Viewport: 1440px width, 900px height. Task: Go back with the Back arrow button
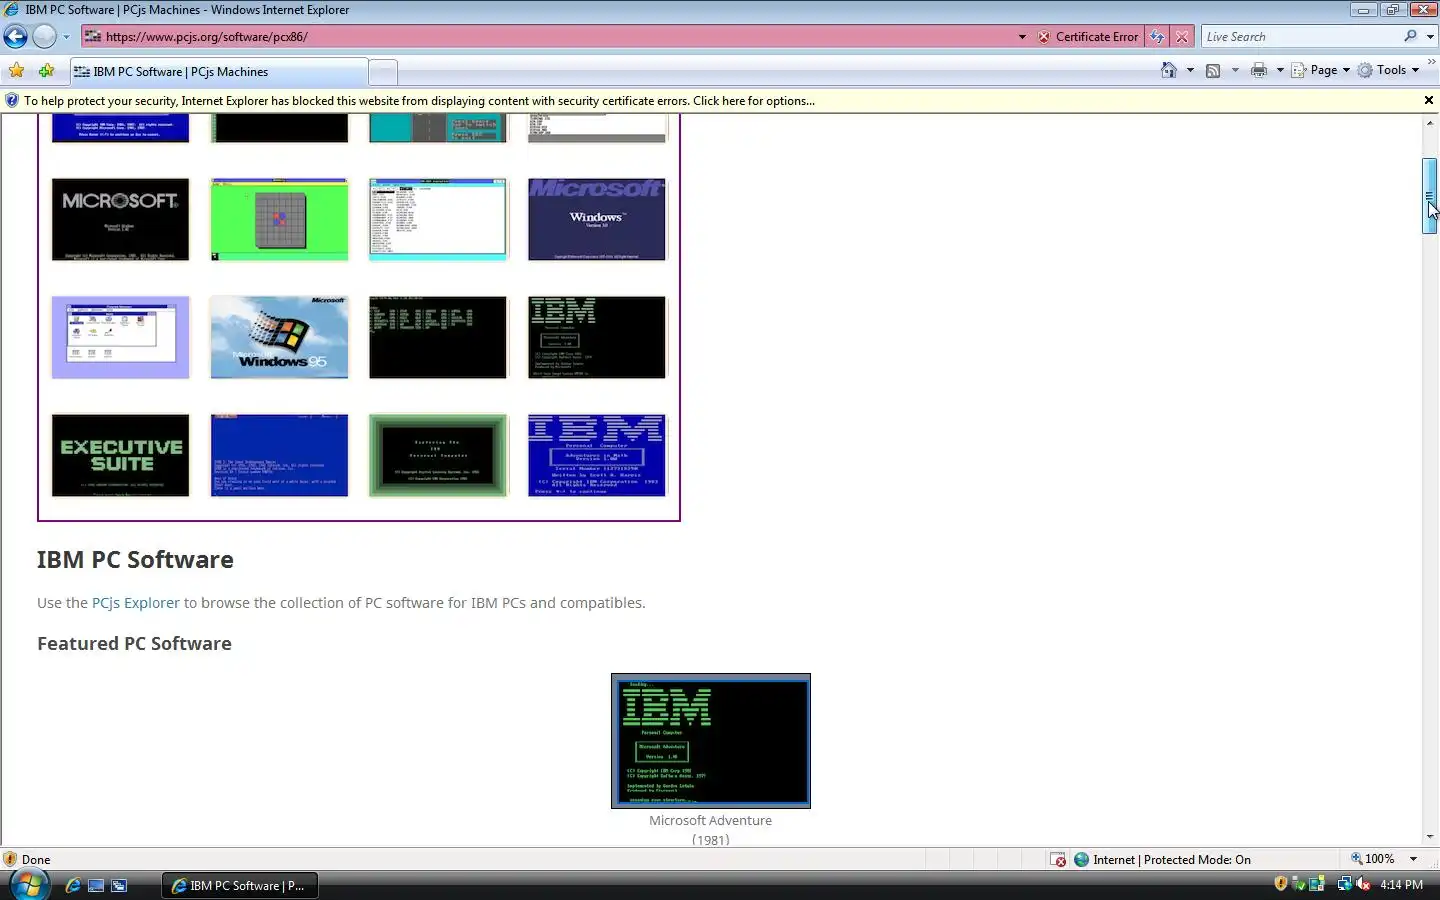(x=15, y=37)
